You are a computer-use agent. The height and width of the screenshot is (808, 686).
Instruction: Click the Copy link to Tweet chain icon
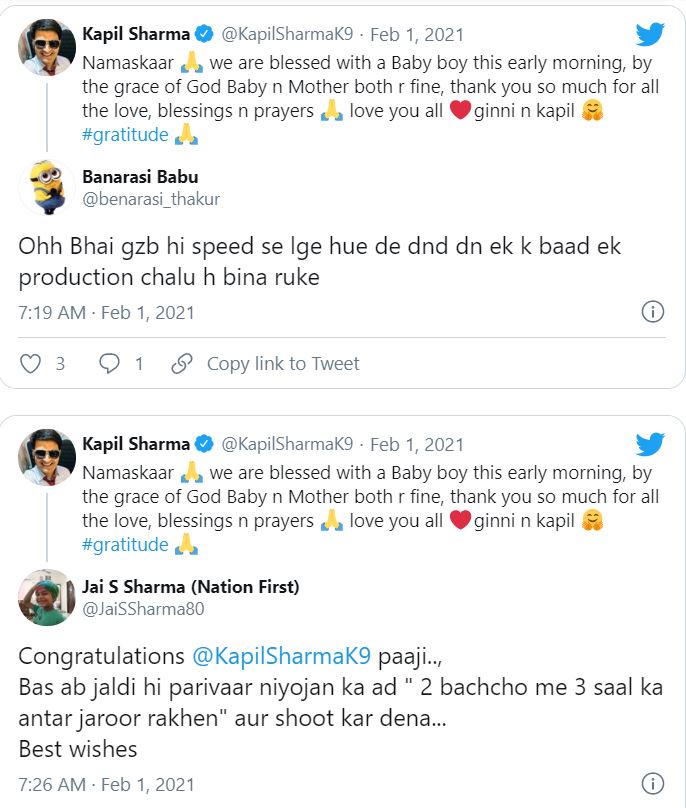point(184,363)
